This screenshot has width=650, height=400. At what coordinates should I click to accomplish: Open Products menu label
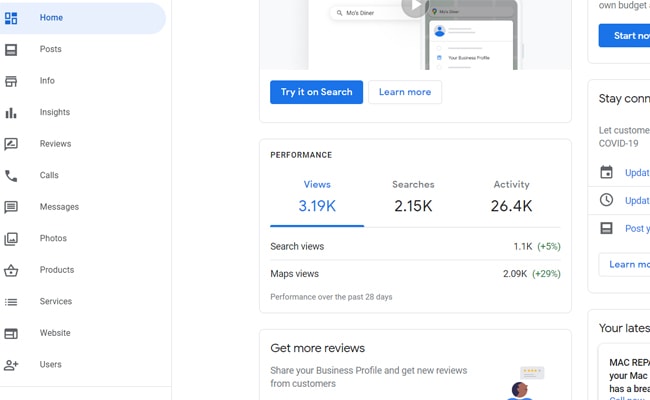(x=57, y=270)
